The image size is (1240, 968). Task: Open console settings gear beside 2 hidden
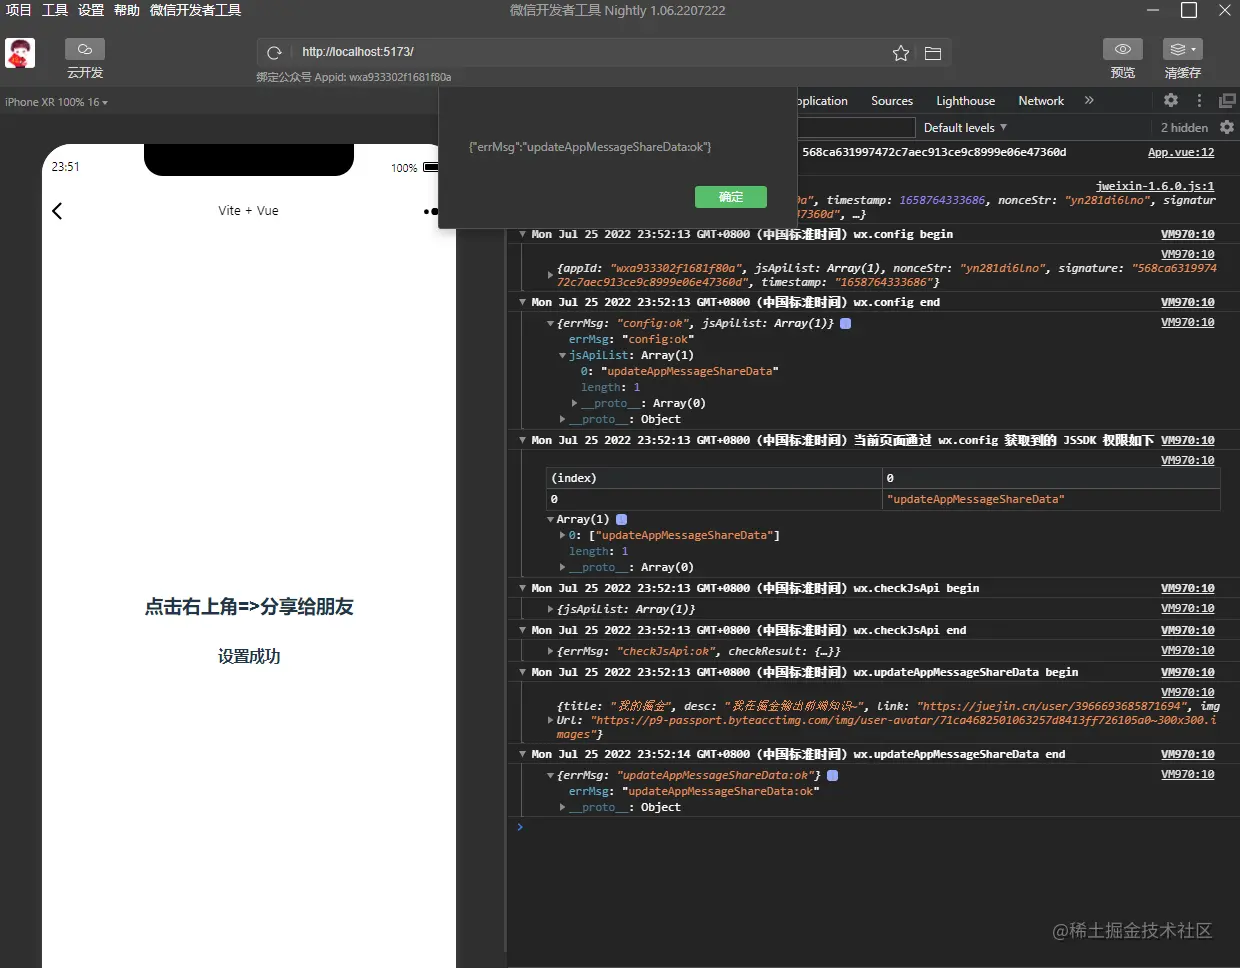click(x=1227, y=127)
